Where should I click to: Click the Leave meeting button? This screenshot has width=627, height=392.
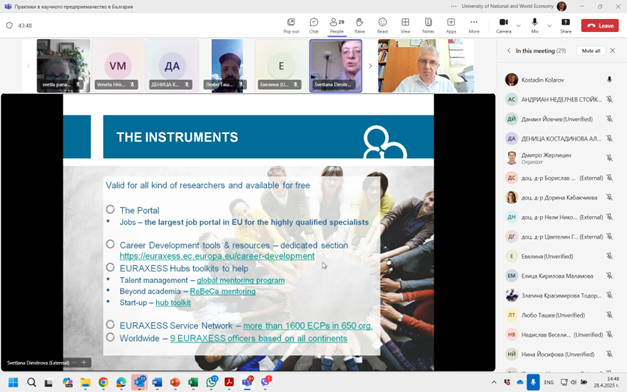pos(600,25)
